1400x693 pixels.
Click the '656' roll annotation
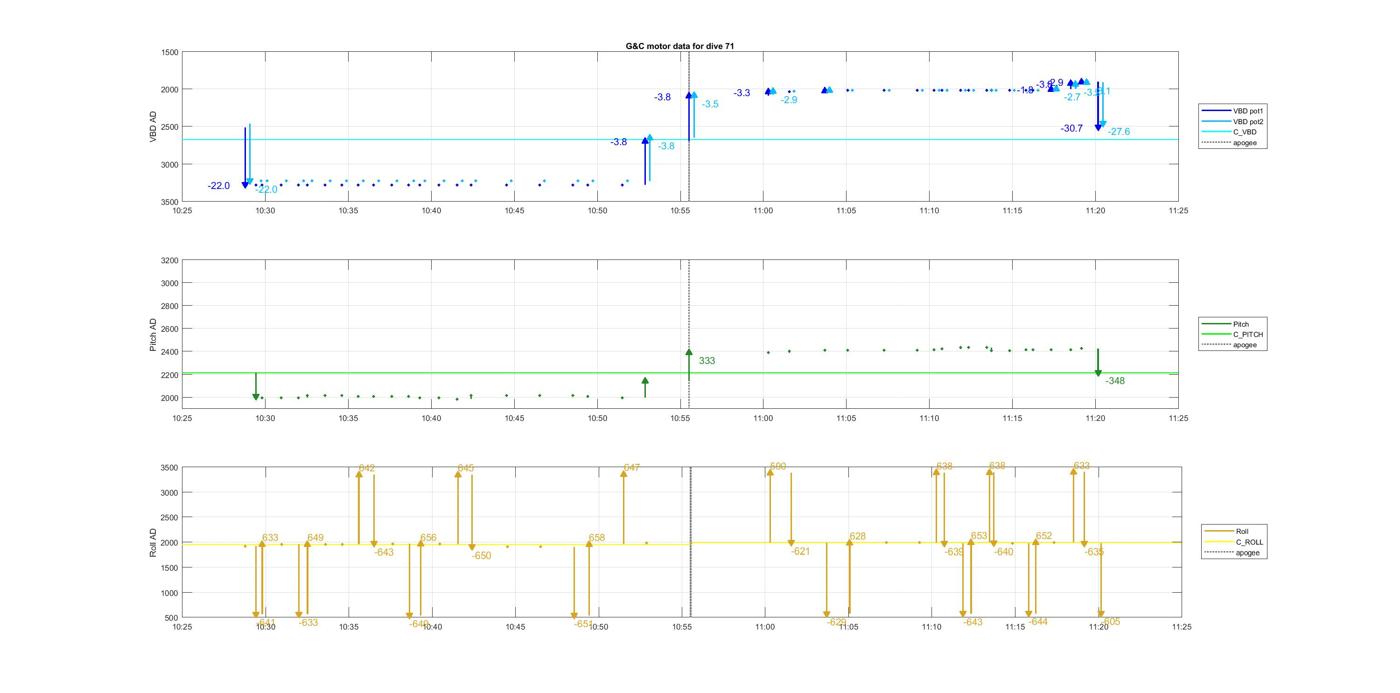[x=428, y=538]
